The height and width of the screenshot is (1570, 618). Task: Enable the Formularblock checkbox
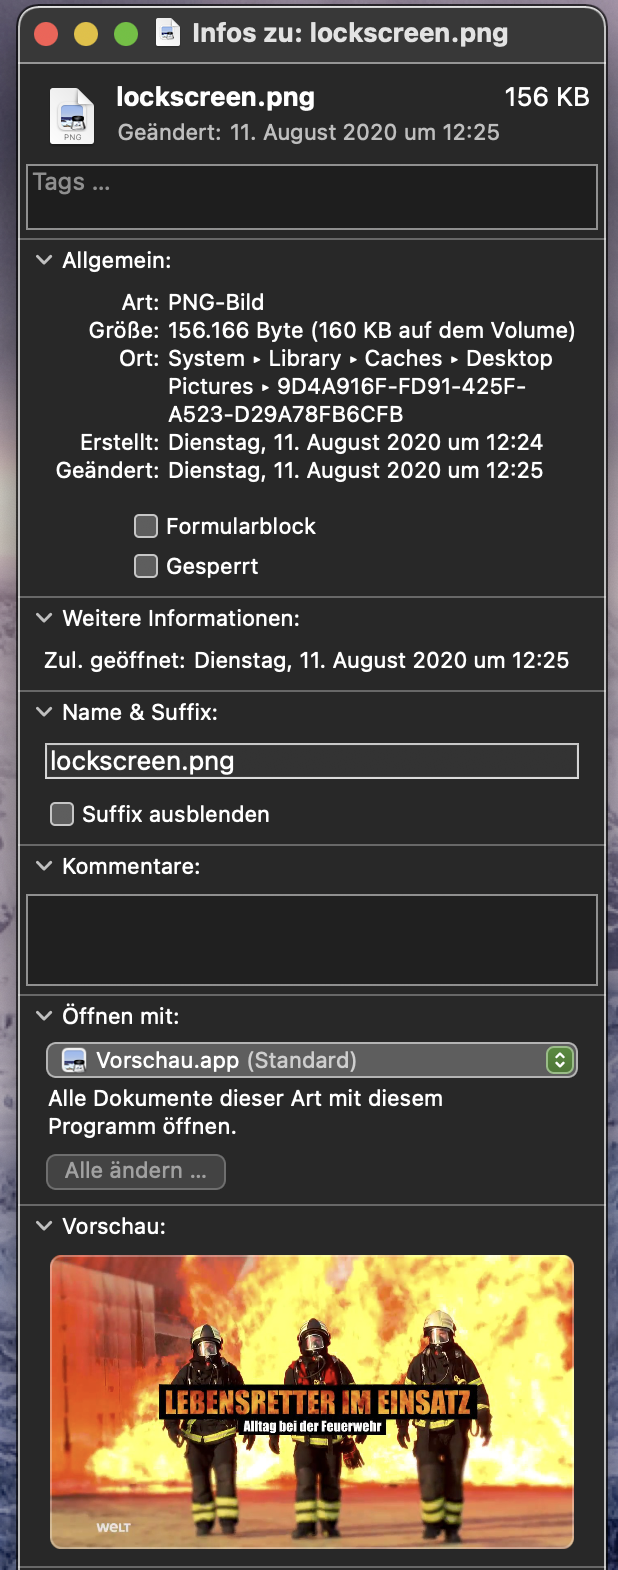(x=146, y=526)
